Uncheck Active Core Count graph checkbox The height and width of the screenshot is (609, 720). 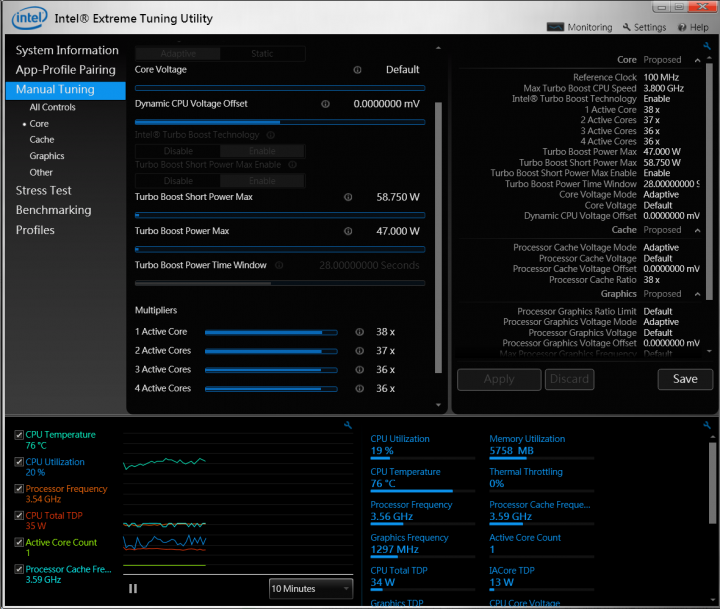[x=19, y=542]
